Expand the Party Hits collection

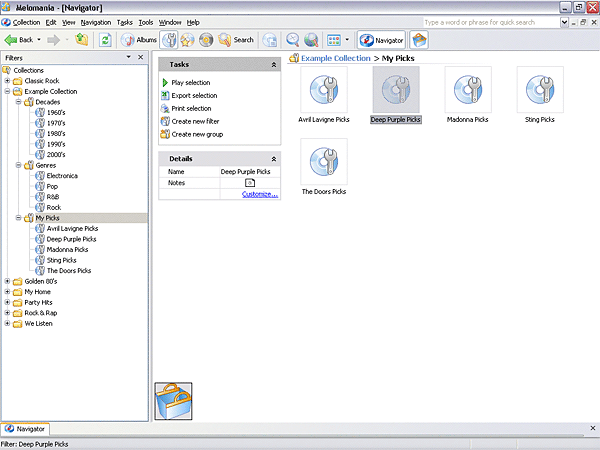(7, 302)
